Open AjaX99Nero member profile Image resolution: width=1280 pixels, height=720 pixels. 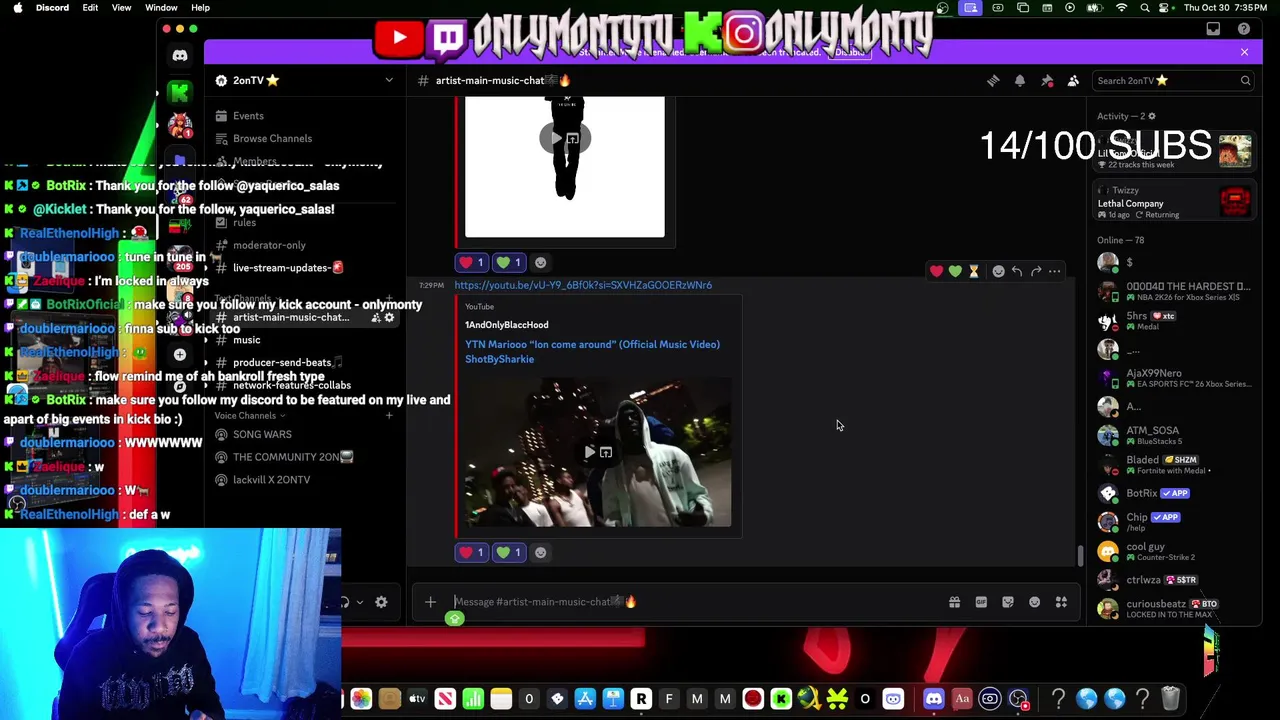click(1174, 378)
